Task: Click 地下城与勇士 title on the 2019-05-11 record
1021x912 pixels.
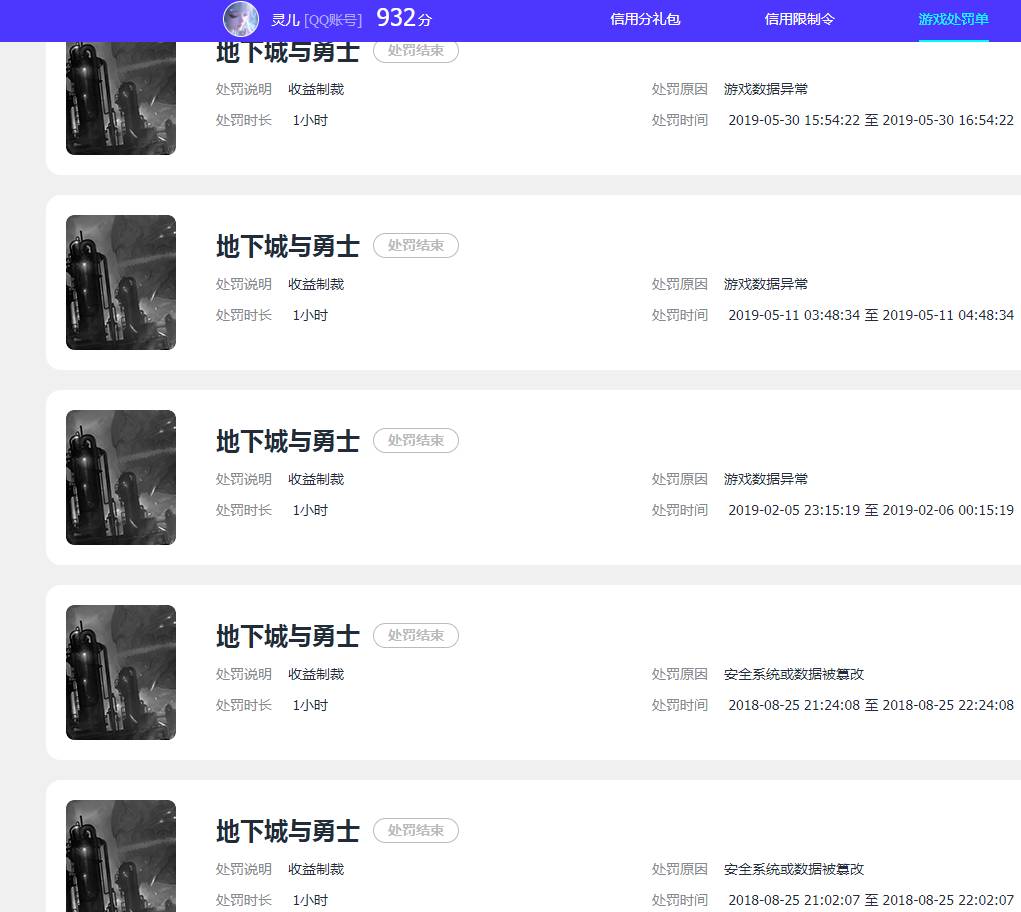Action: pos(287,246)
